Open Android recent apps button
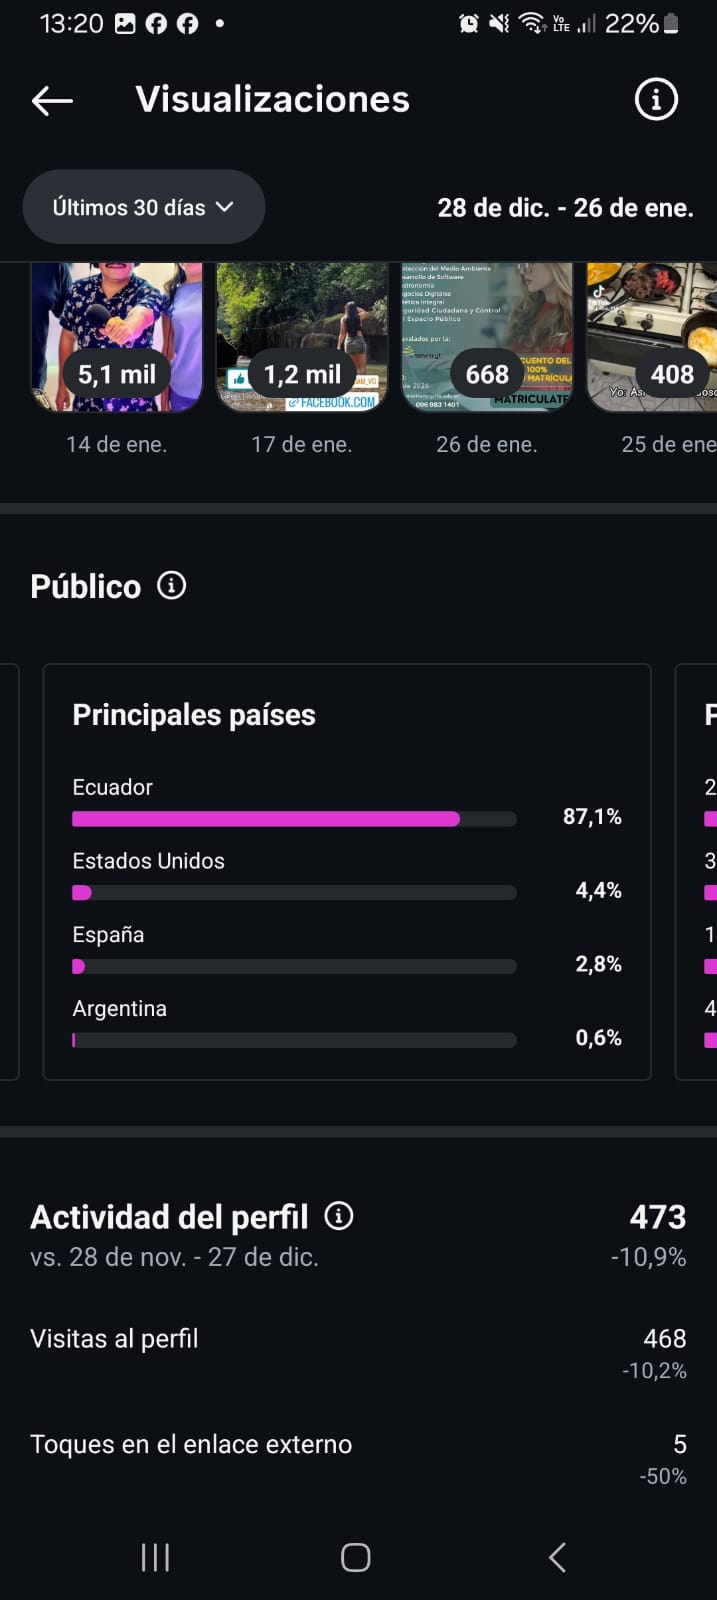 coord(155,1557)
